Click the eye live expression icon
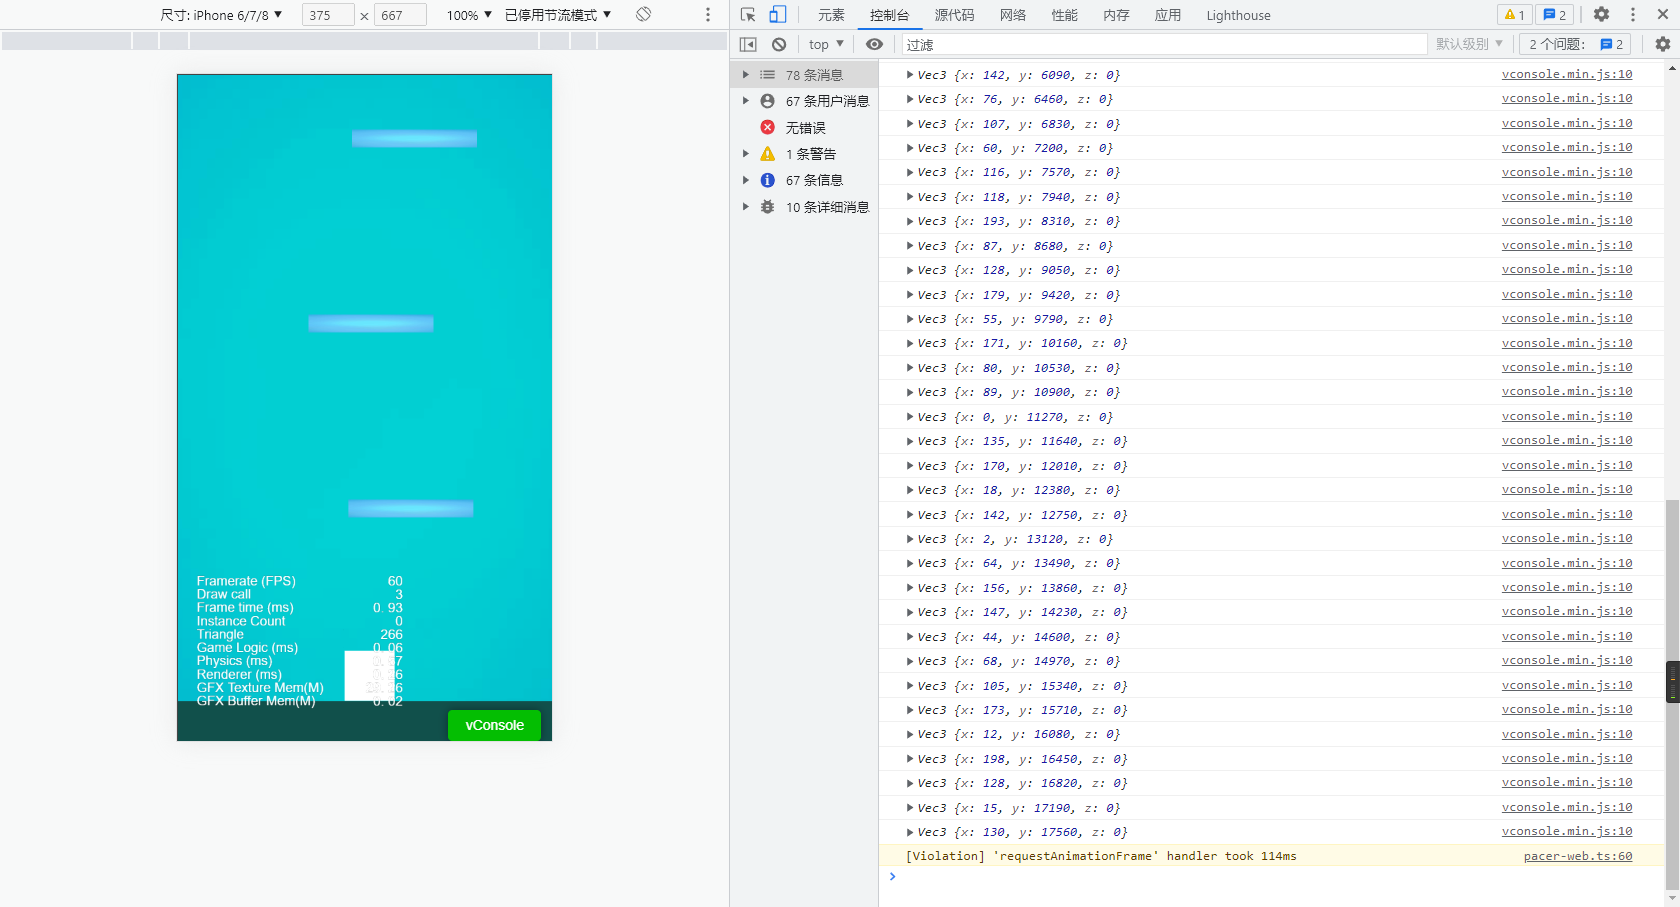Image resolution: width=1680 pixels, height=907 pixels. [874, 44]
